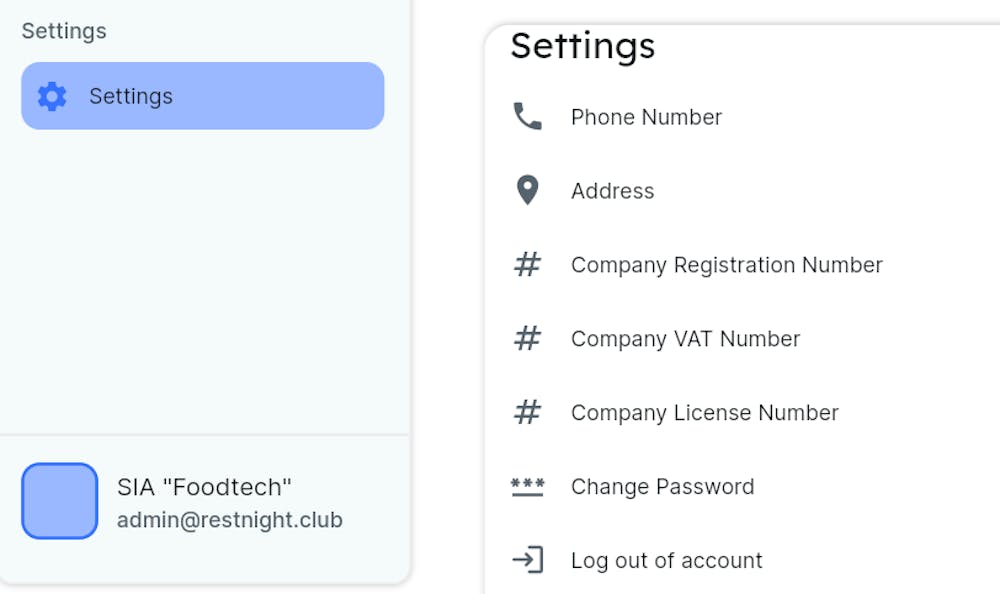Image resolution: width=1000 pixels, height=594 pixels.
Task: Click the hash icon beside Company Registration Number
Action: tap(527, 265)
